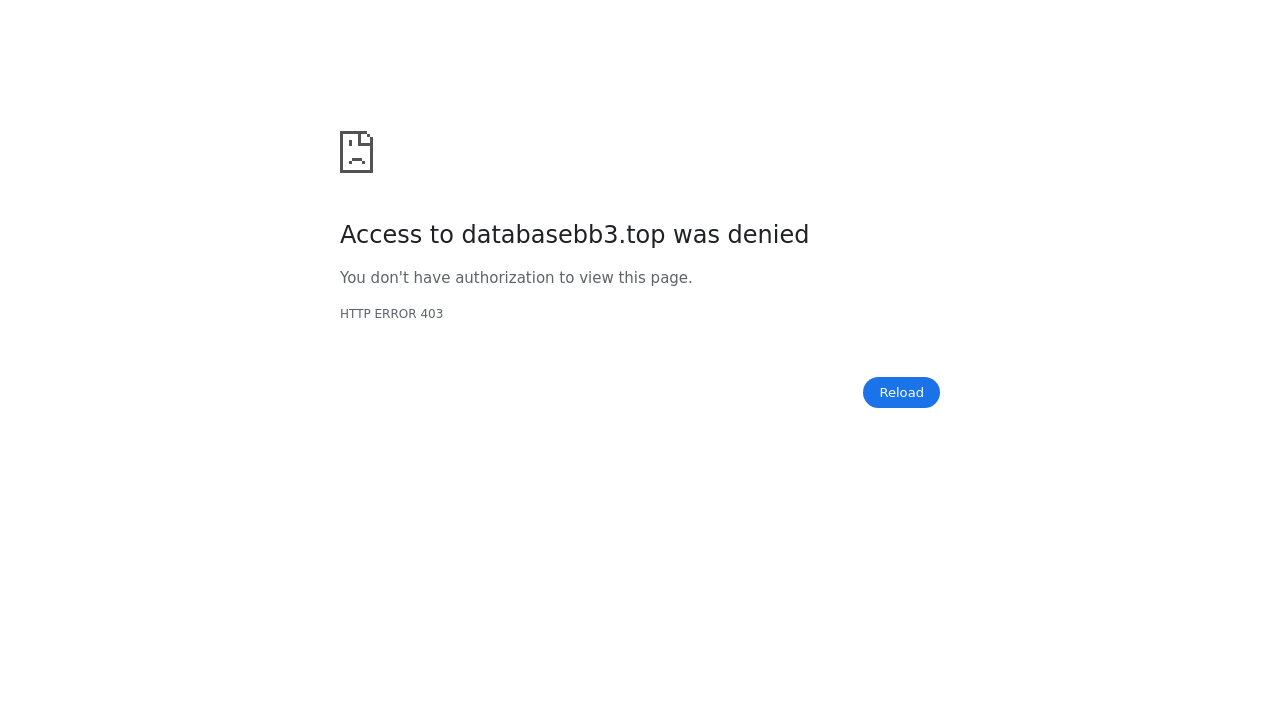Click the sad page error icon
This screenshot has width=1280, height=720.
coord(356,152)
